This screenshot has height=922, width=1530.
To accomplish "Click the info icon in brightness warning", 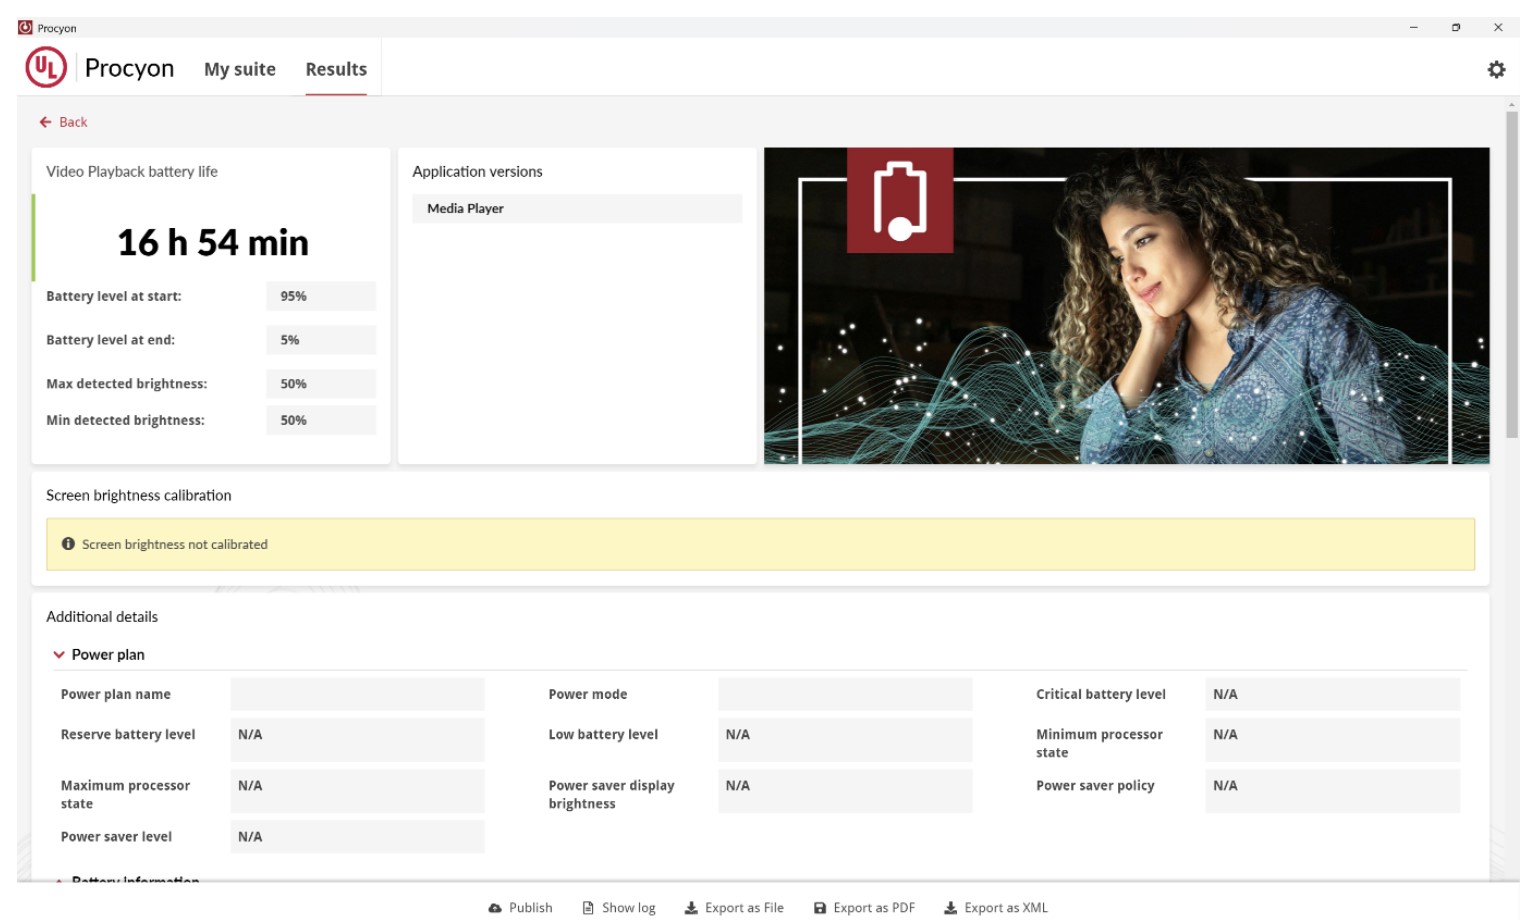I will (x=68, y=544).
